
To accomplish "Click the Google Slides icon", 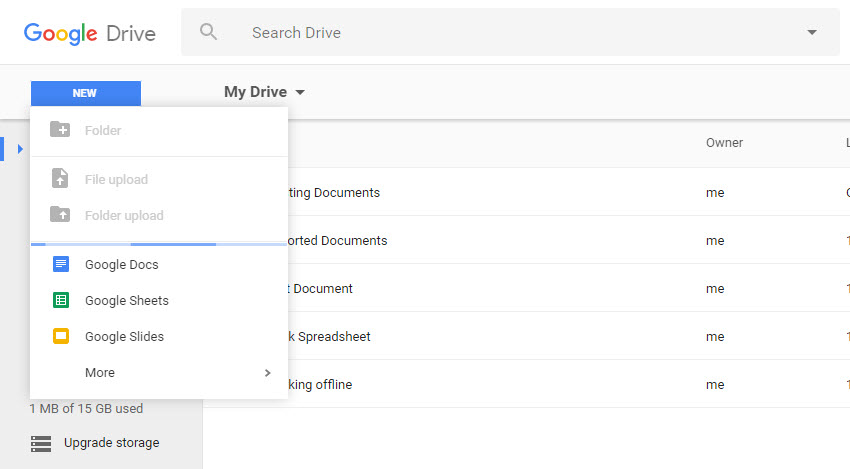I will pyautogui.click(x=61, y=336).
